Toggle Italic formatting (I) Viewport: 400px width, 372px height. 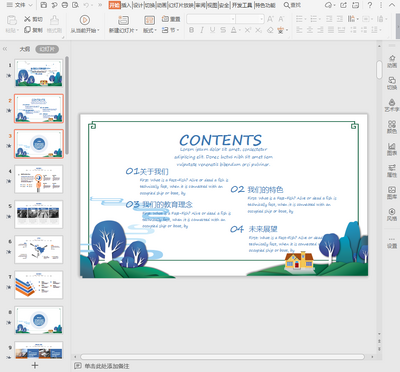coord(202,30)
